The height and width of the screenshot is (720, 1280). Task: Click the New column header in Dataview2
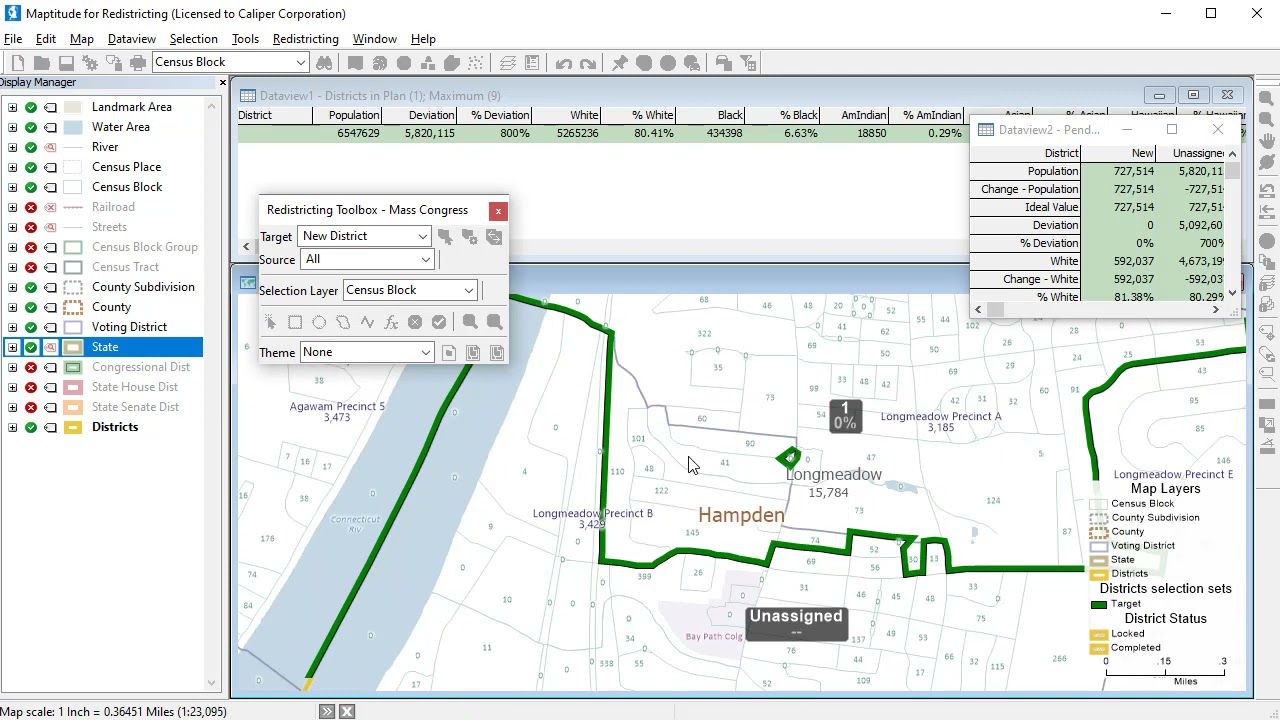pos(1118,153)
